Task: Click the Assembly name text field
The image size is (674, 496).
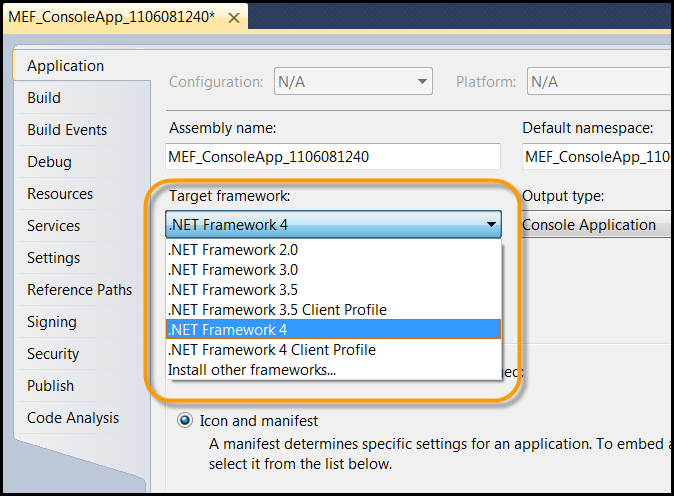Action: [333, 157]
